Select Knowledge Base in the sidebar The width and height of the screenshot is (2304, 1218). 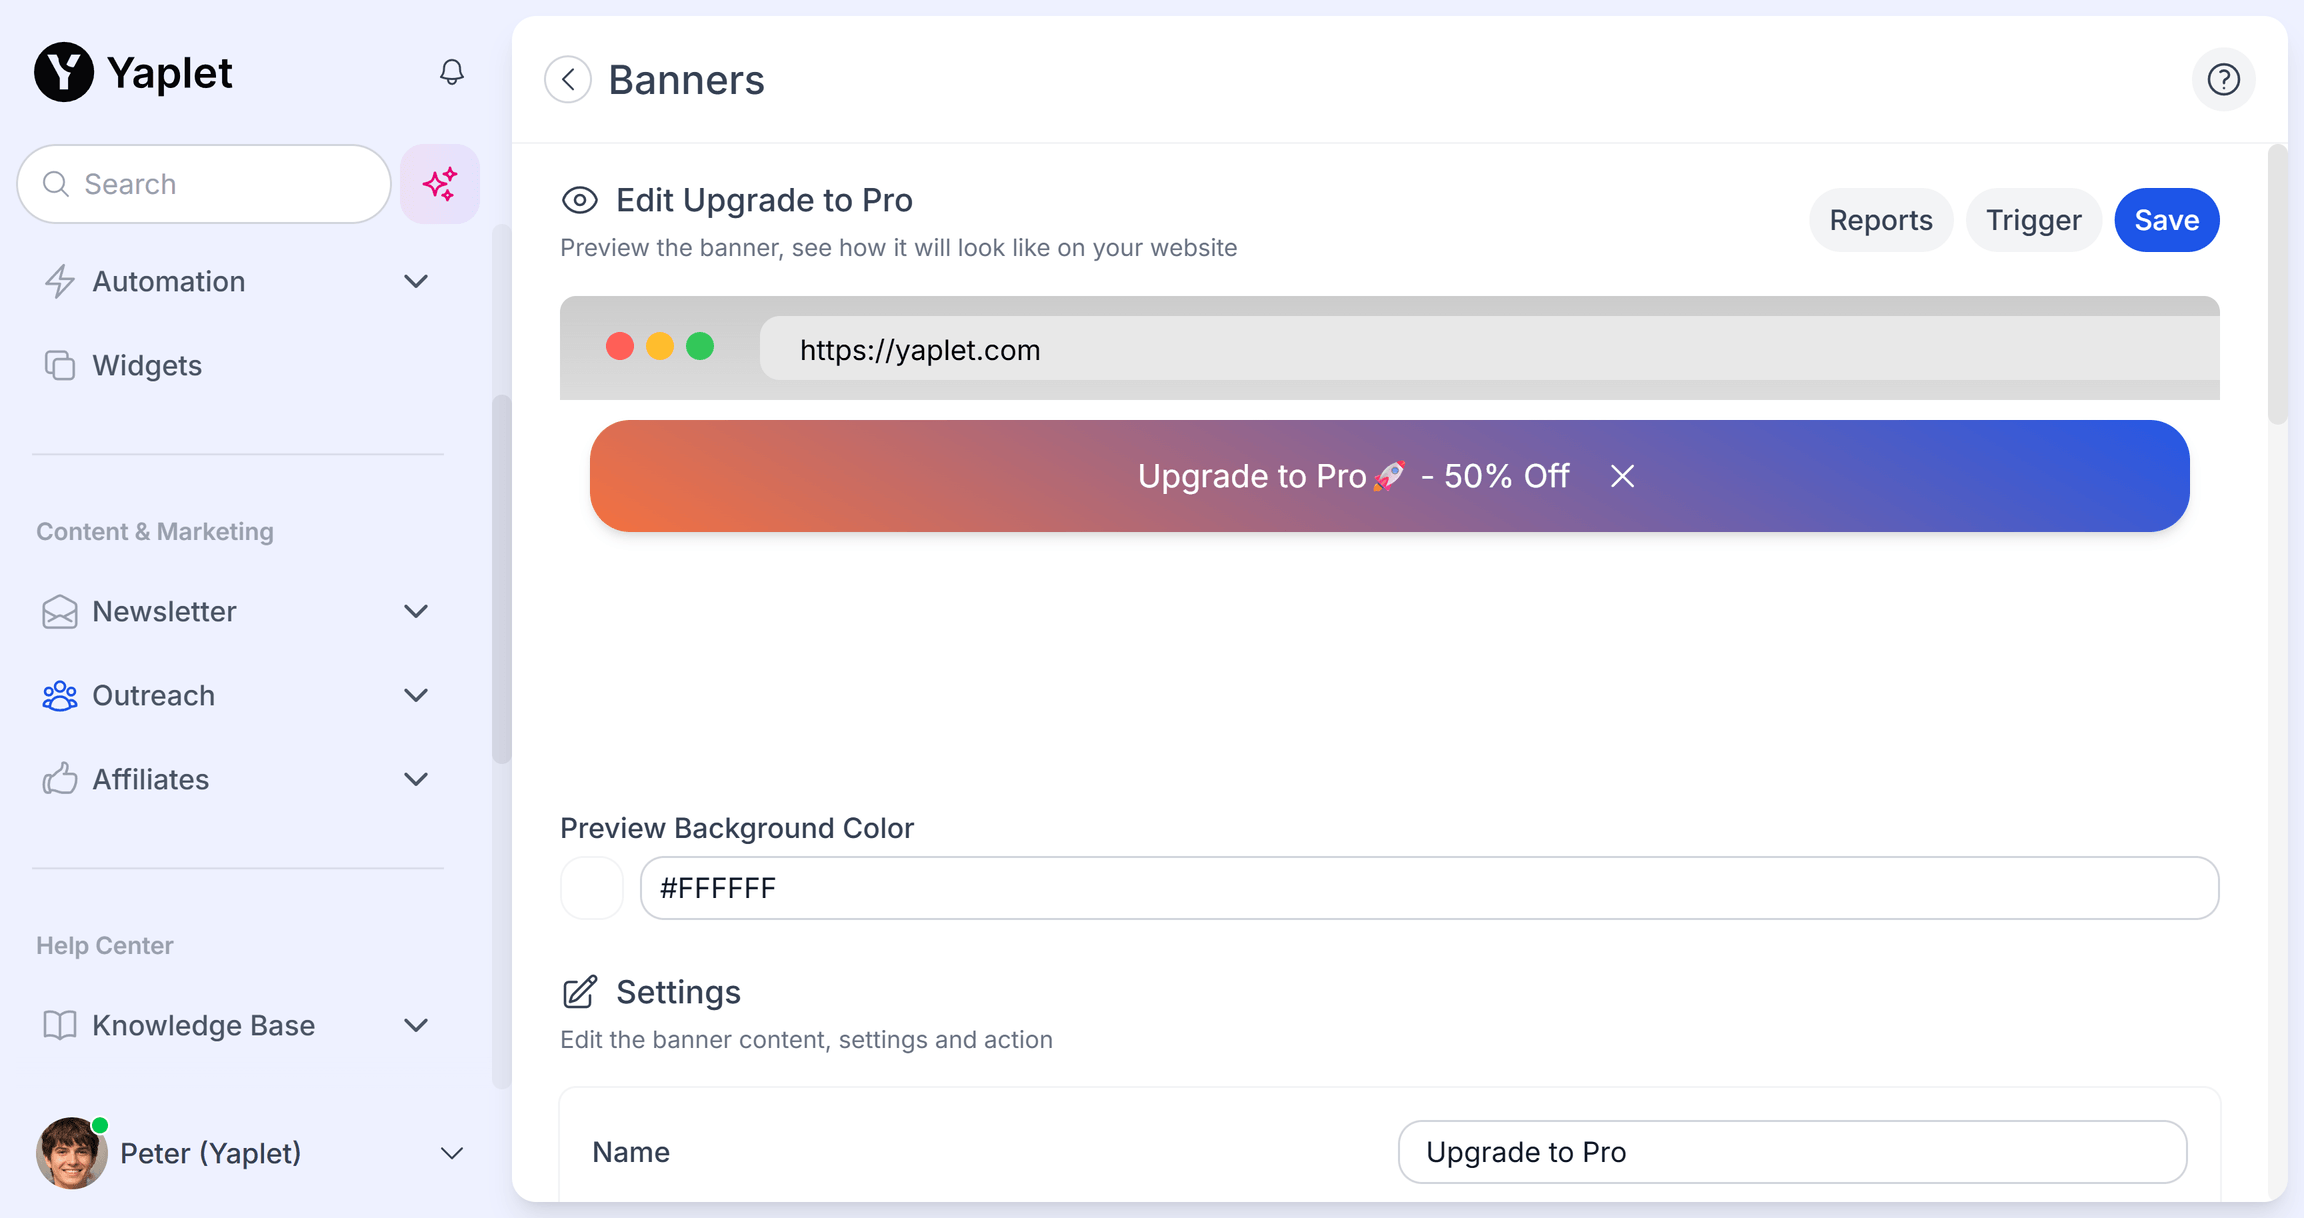pos(203,1025)
